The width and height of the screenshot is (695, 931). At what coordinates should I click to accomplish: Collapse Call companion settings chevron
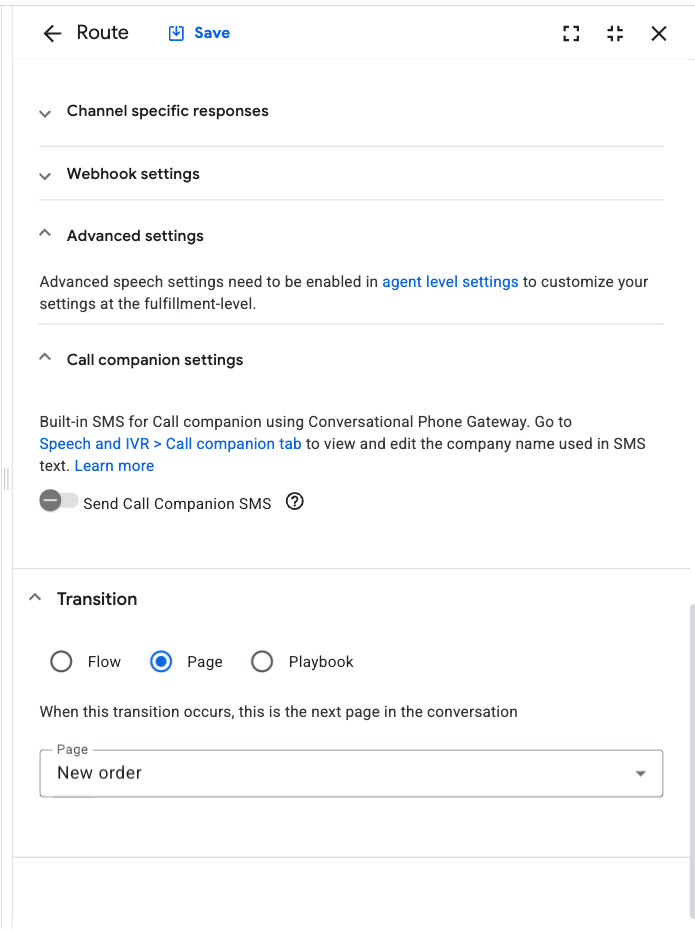pos(45,357)
